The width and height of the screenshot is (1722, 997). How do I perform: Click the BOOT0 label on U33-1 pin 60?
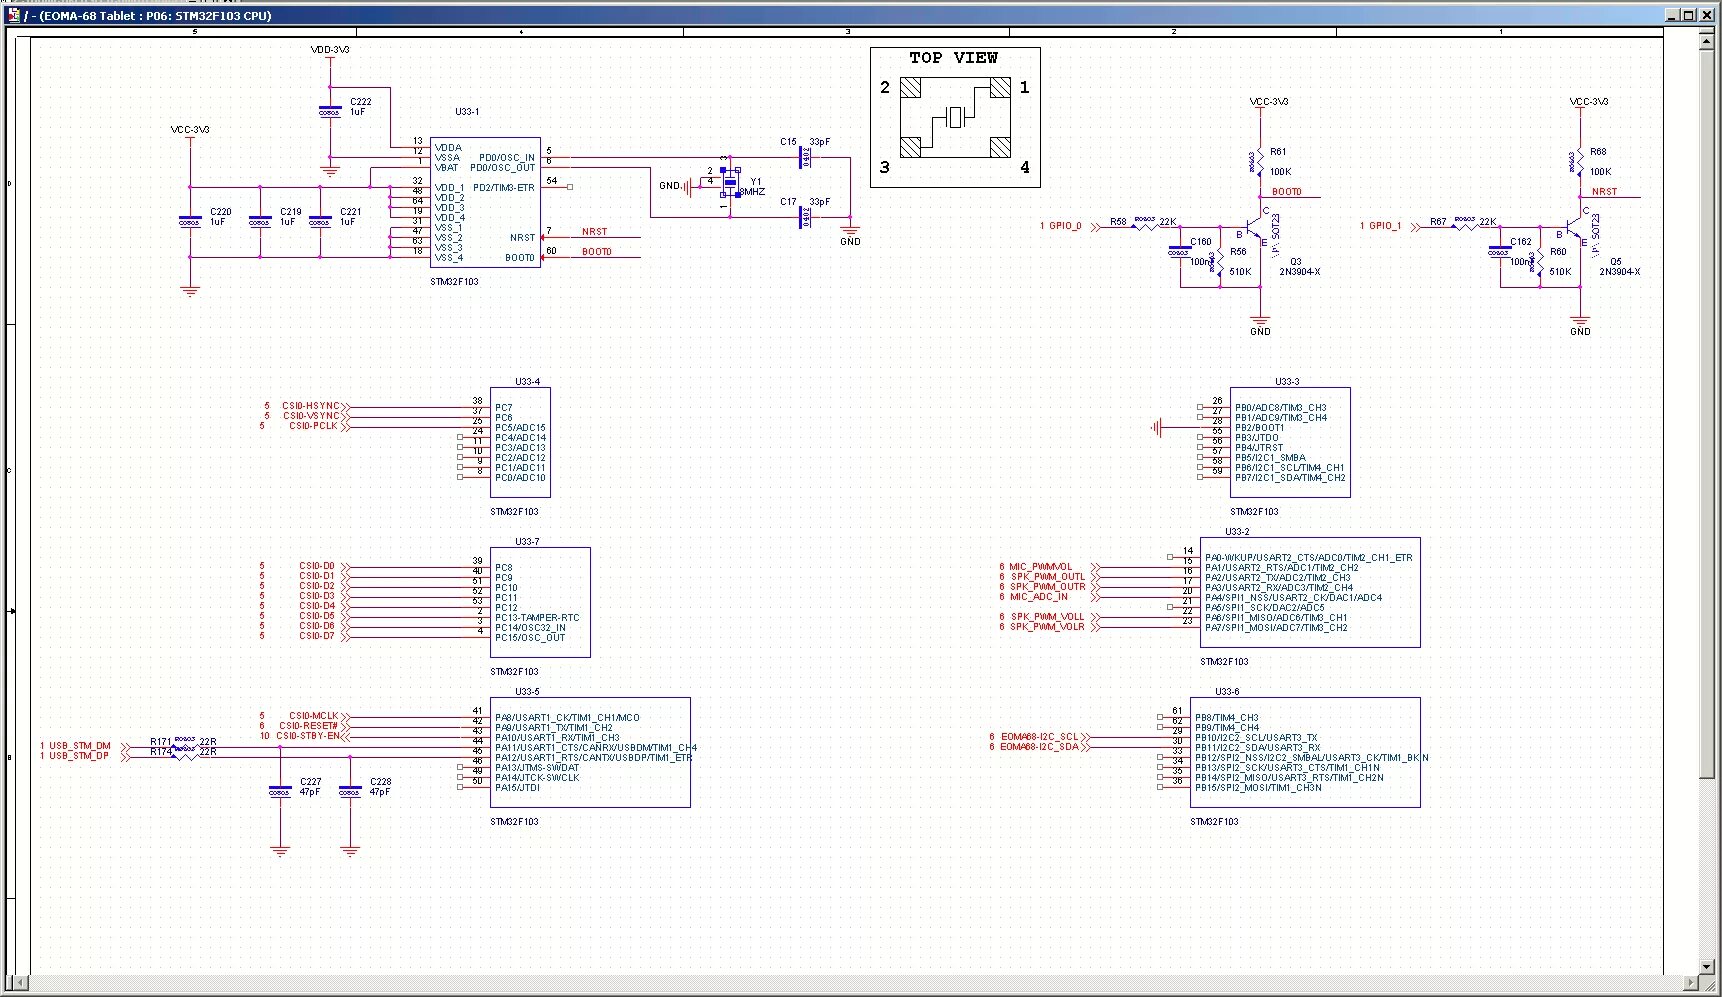click(597, 252)
